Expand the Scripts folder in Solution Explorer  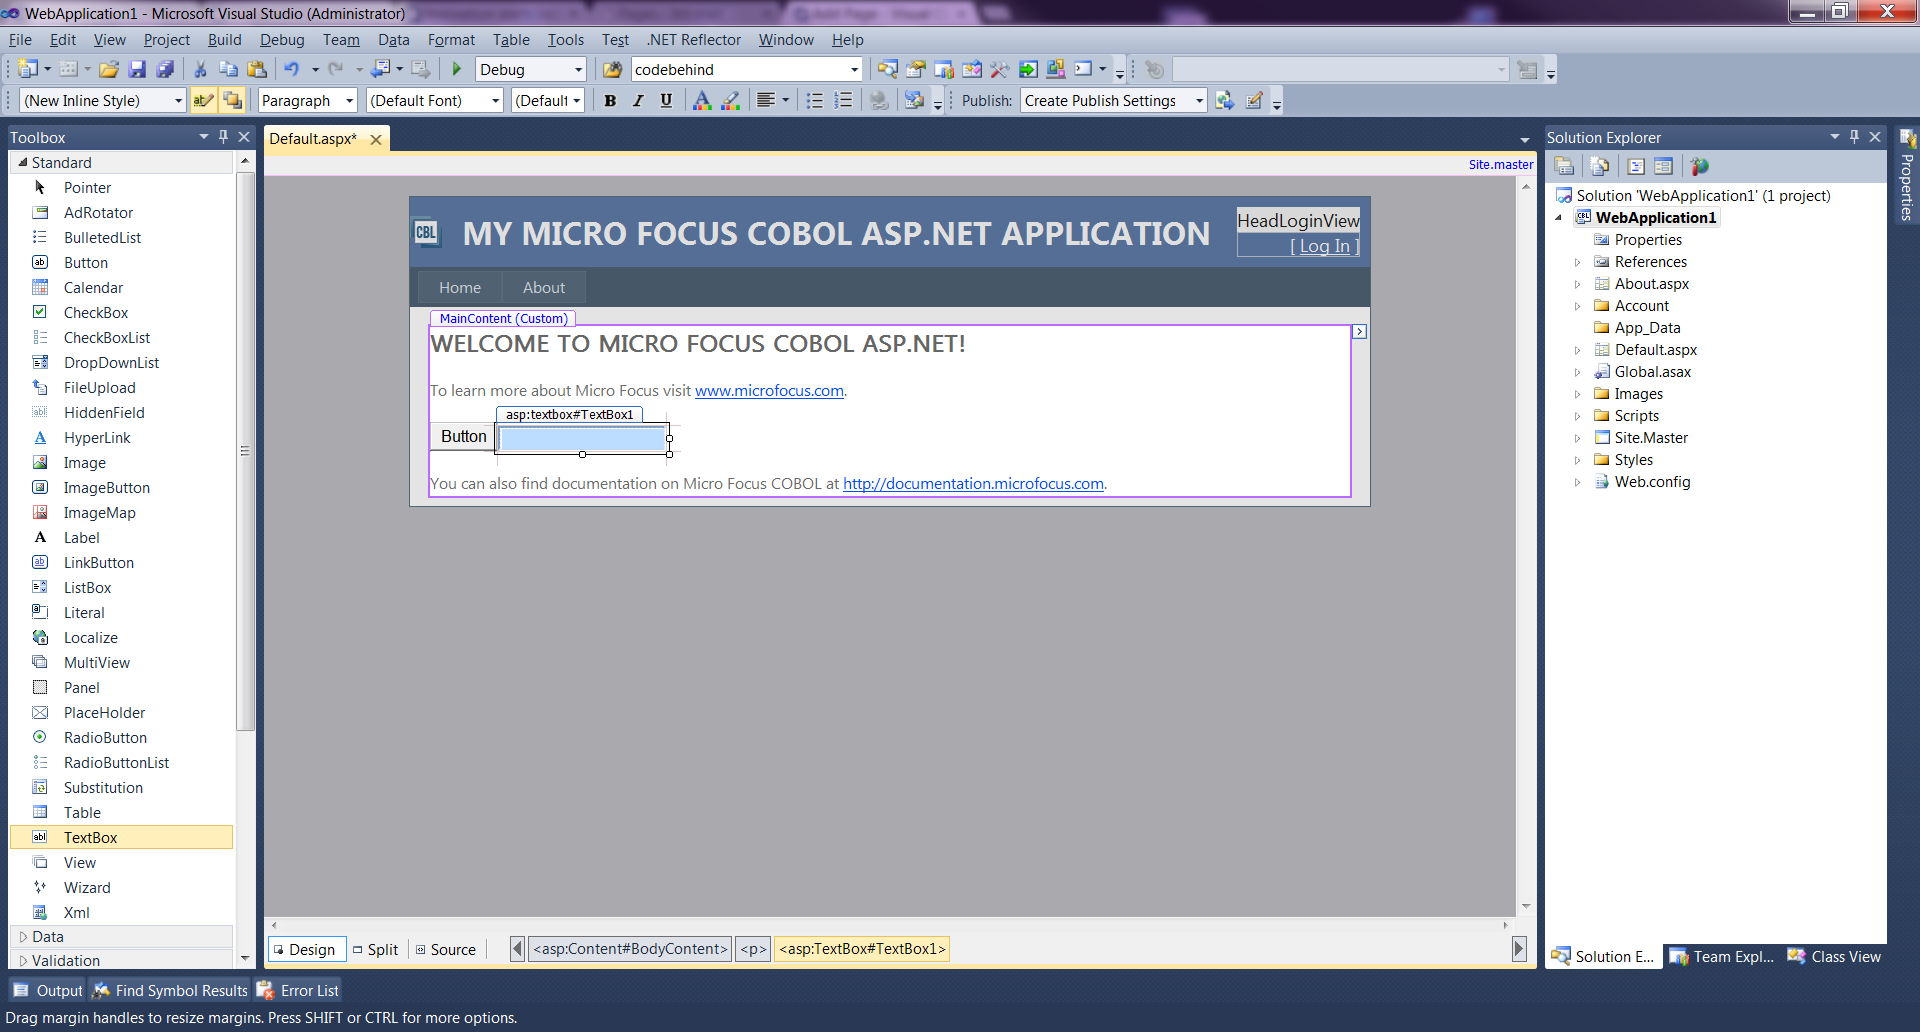1578,416
